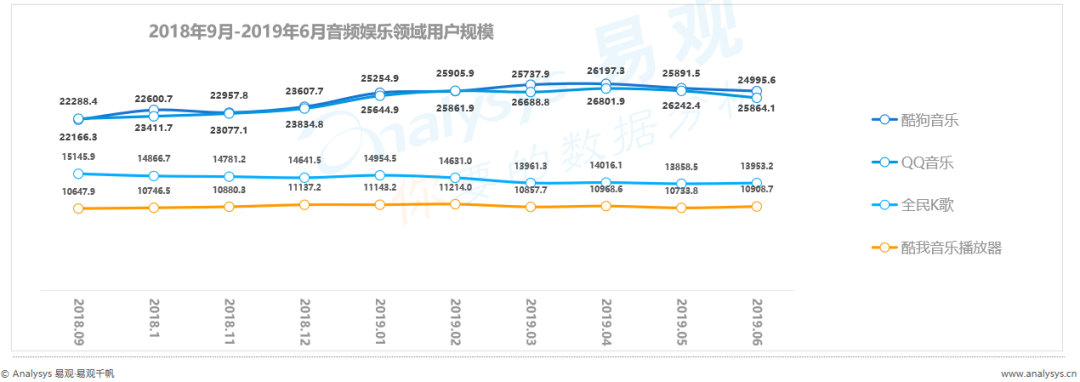Open the www.analysys.cn link
The image size is (1080, 382).
[x=1040, y=373]
